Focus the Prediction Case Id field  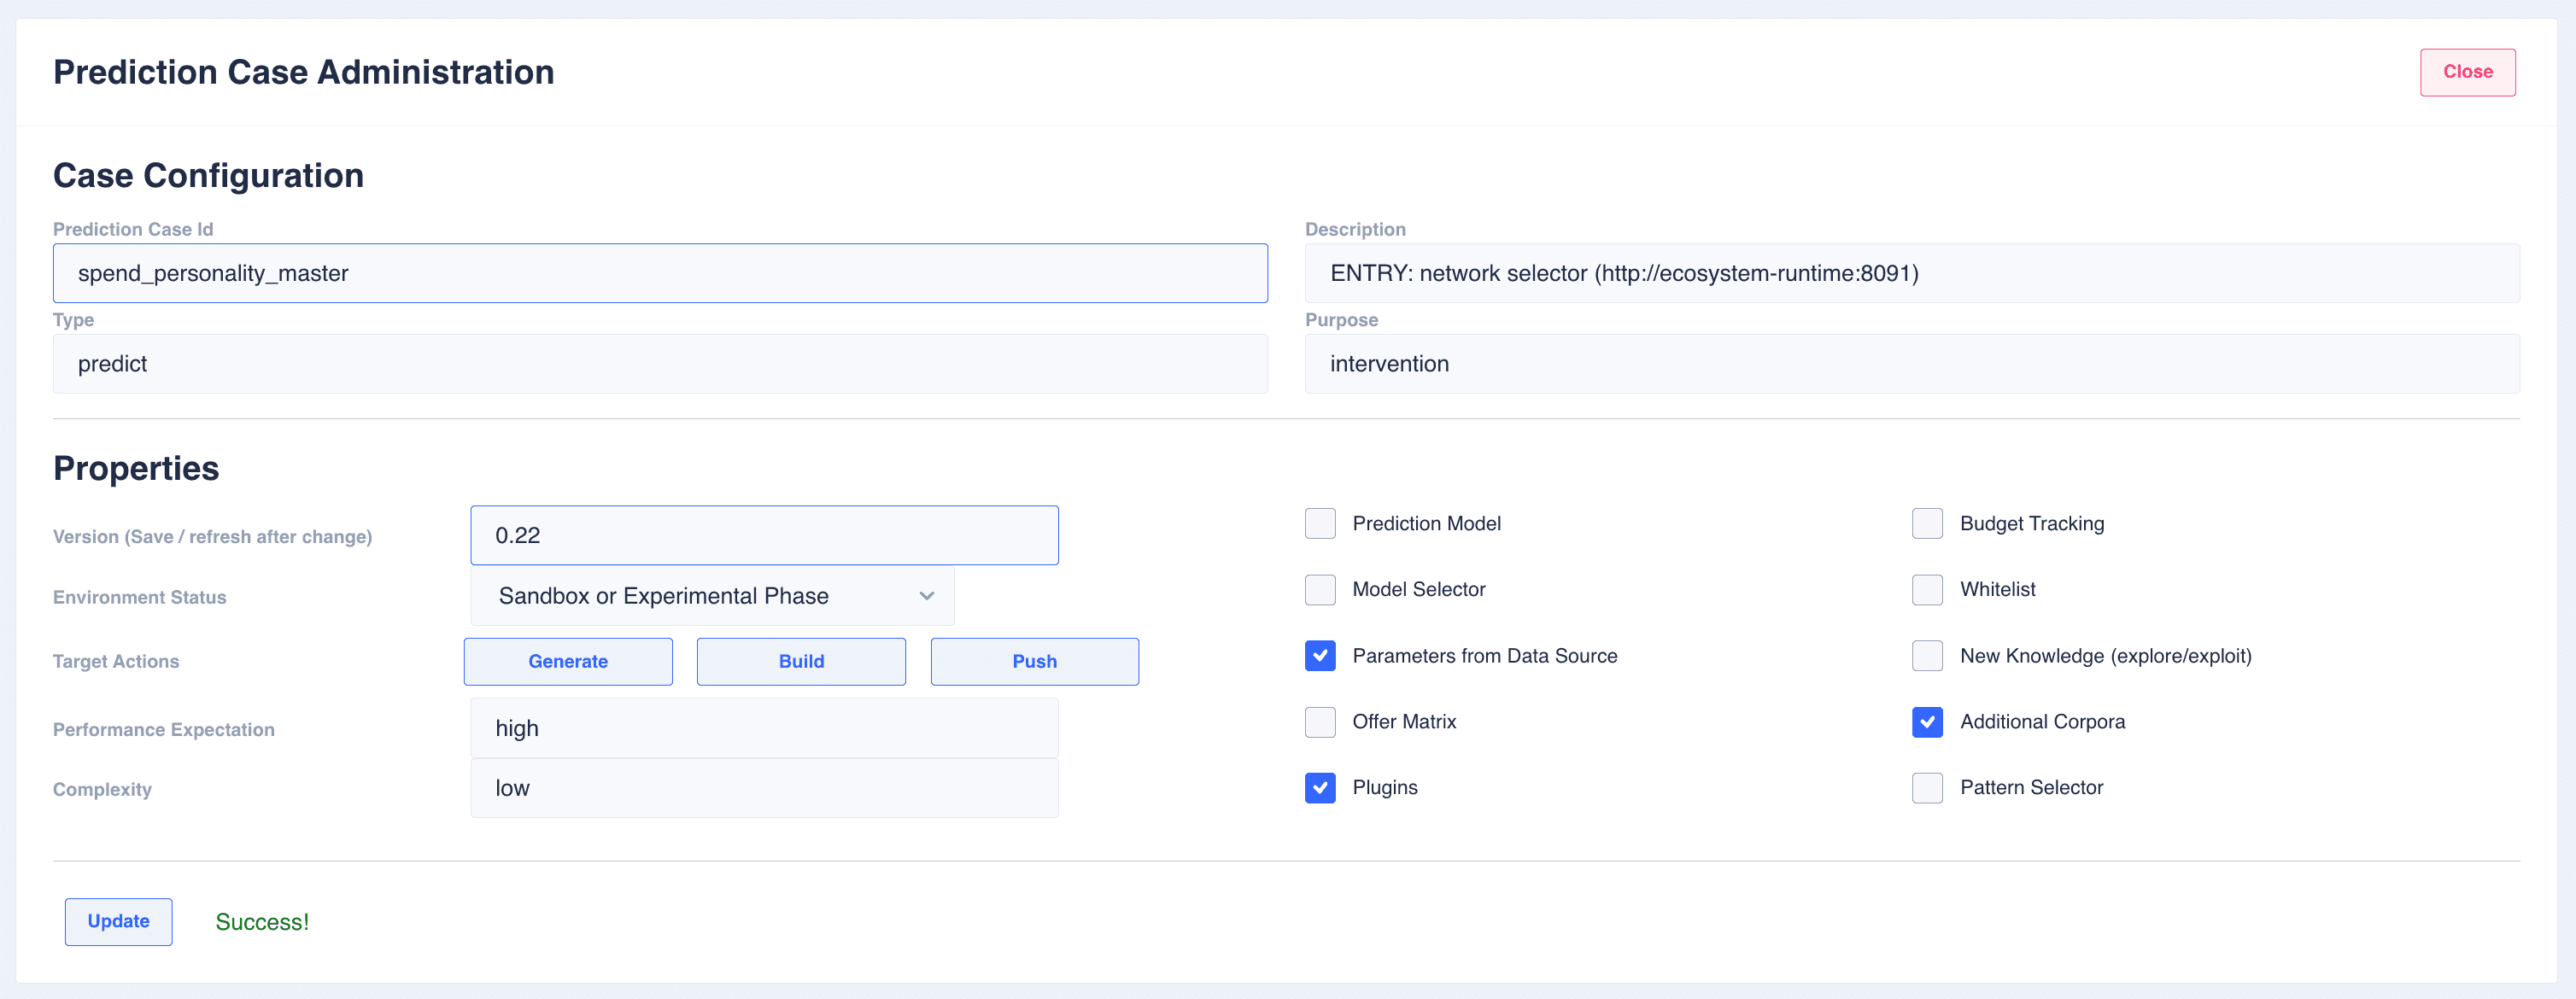[x=660, y=273]
